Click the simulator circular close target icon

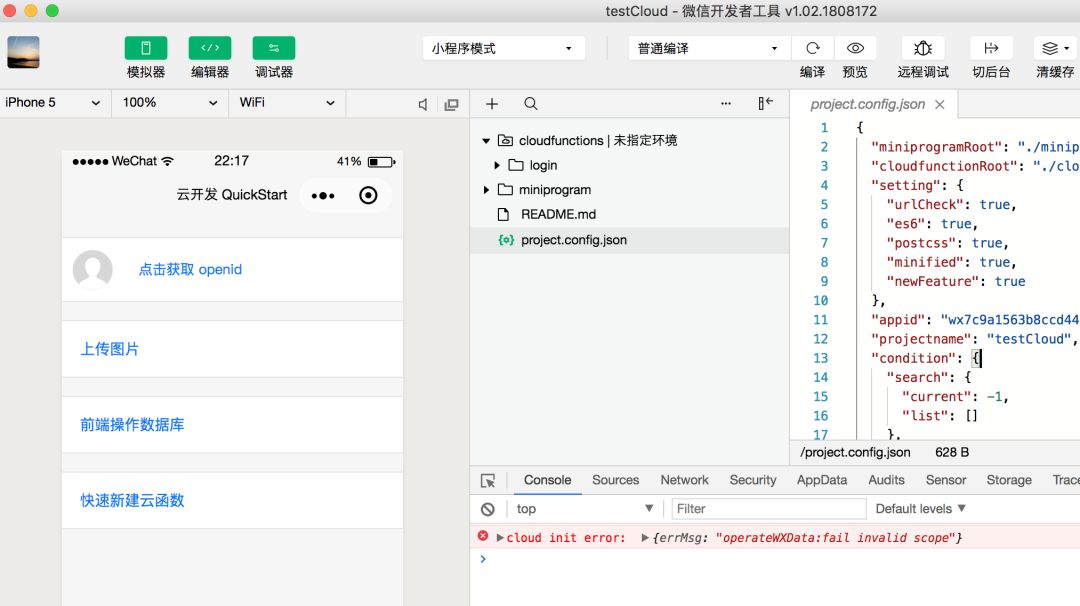368,196
